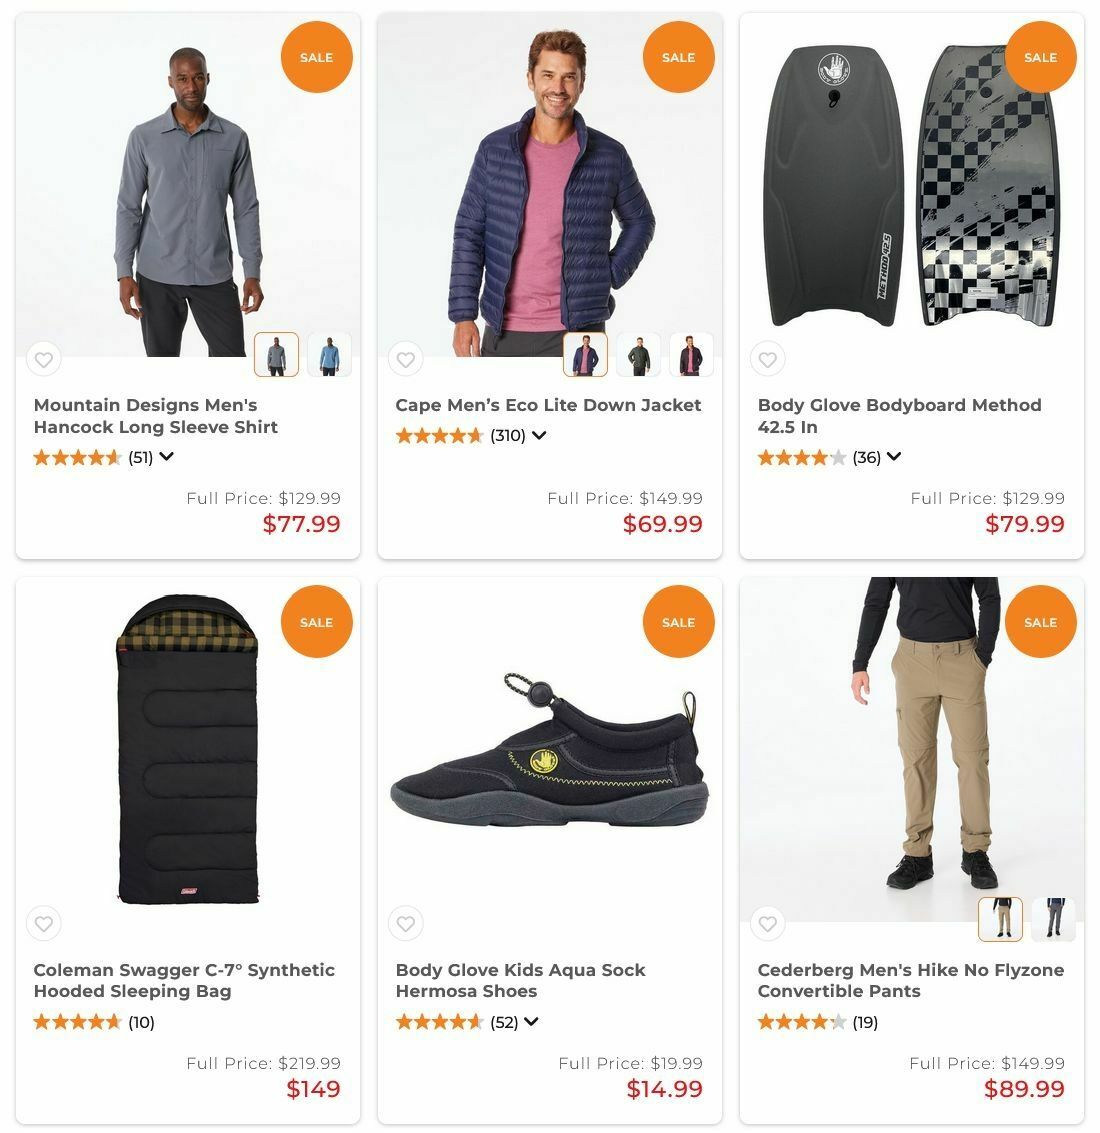Expand the 310 reviews rating breakdown
Viewport: 1100px width, 1133px height.
click(x=539, y=435)
